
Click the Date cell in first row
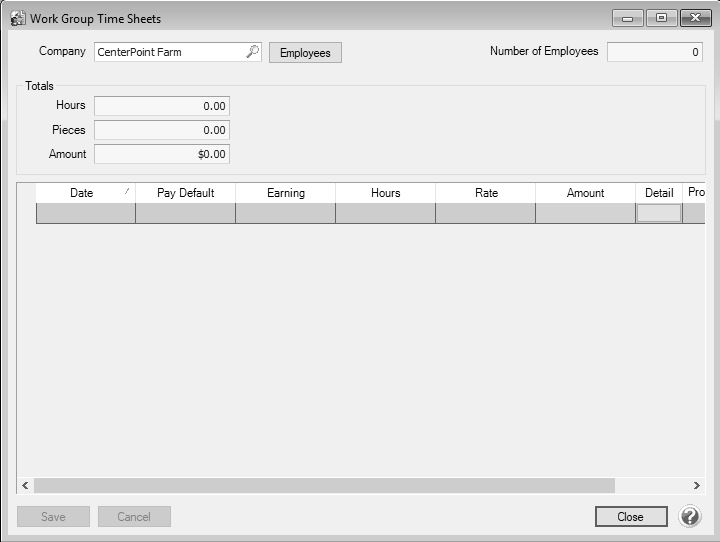pyautogui.click(x=86, y=213)
